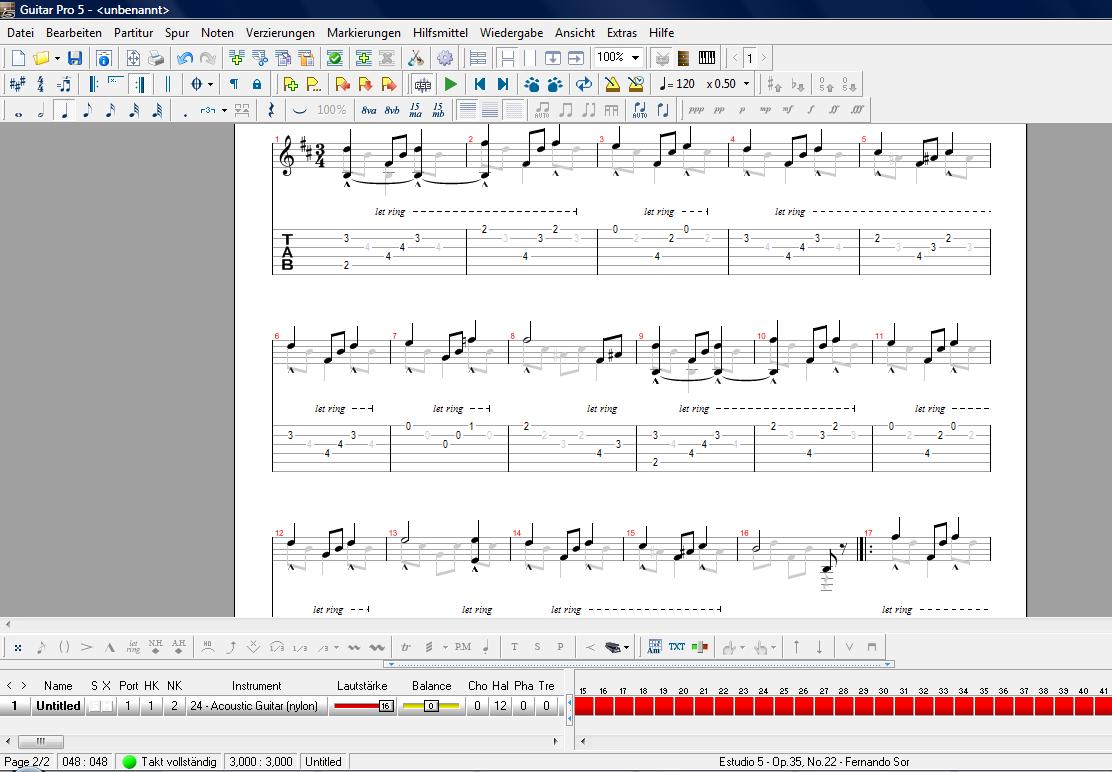This screenshot has height=772, width=1112.
Task: Expand the tuplet r3 dropdown arrow
Action: (224, 111)
